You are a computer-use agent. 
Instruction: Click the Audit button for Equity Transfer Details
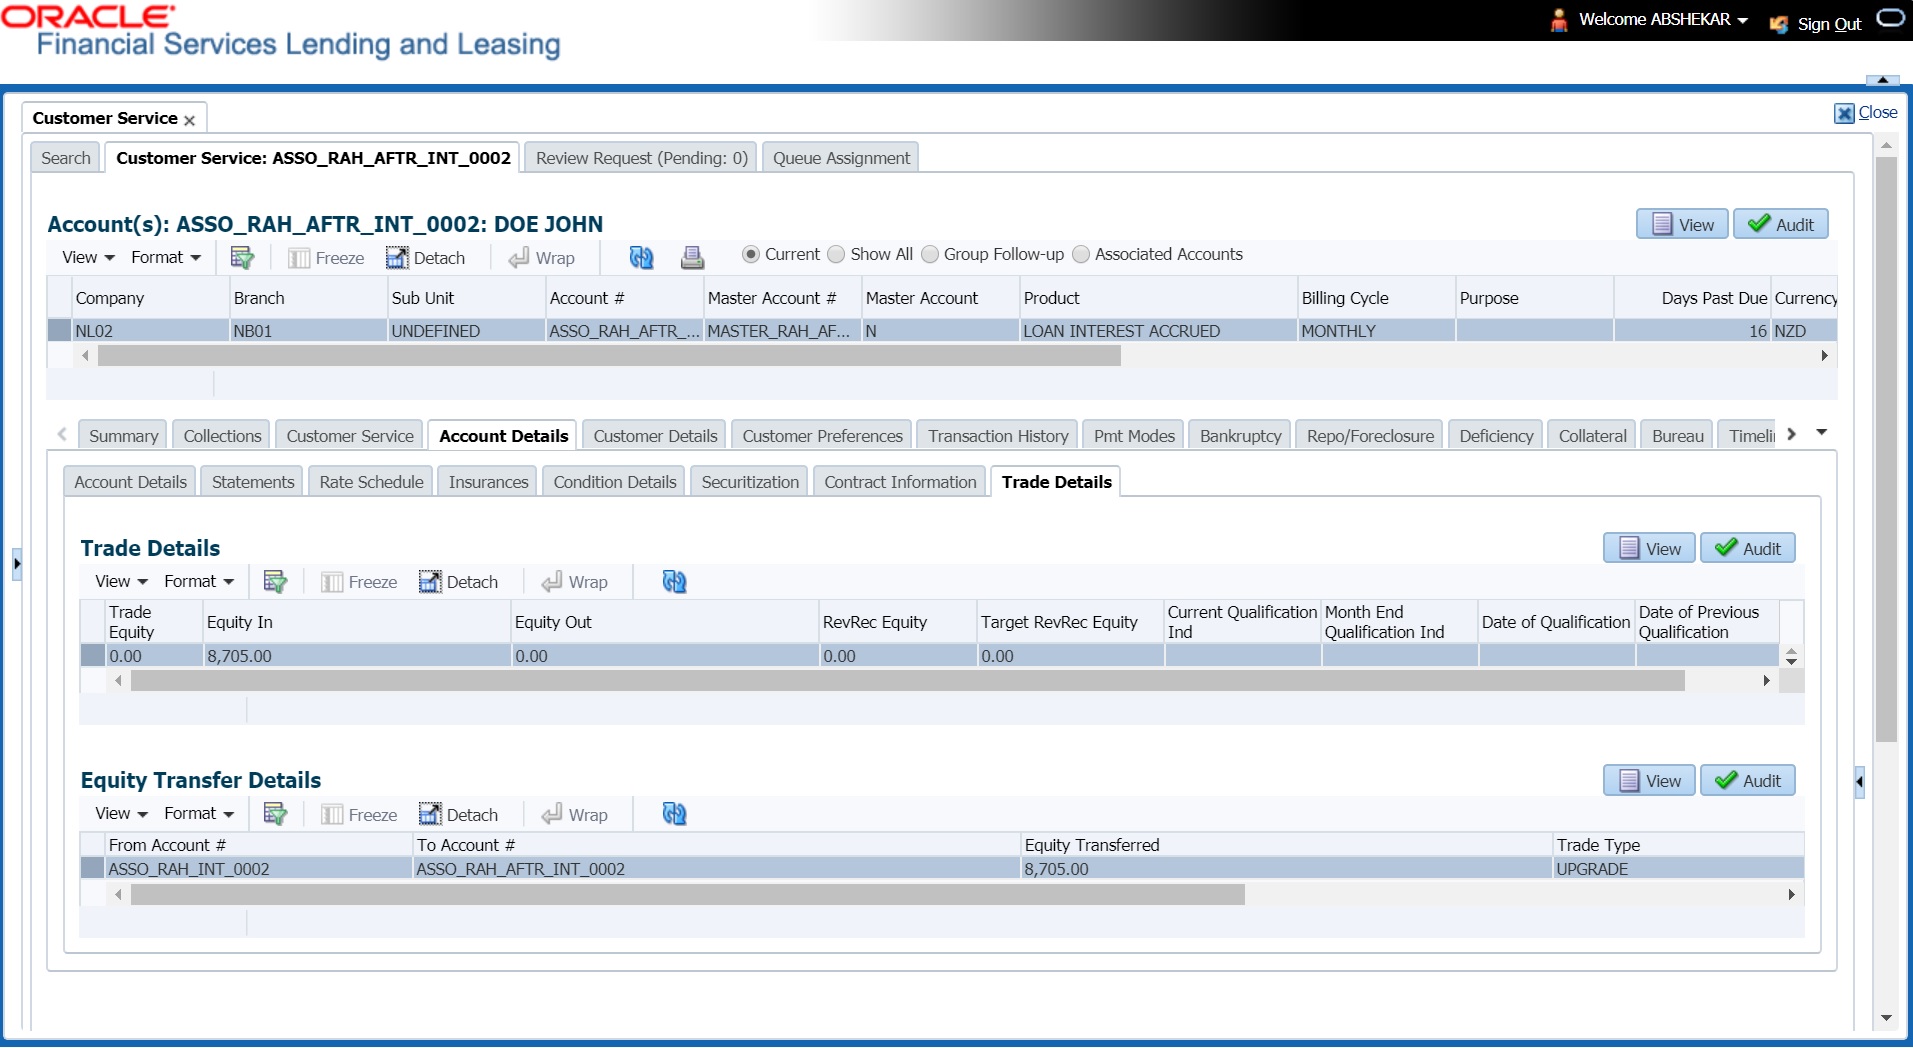pyautogui.click(x=1748, y=781)
